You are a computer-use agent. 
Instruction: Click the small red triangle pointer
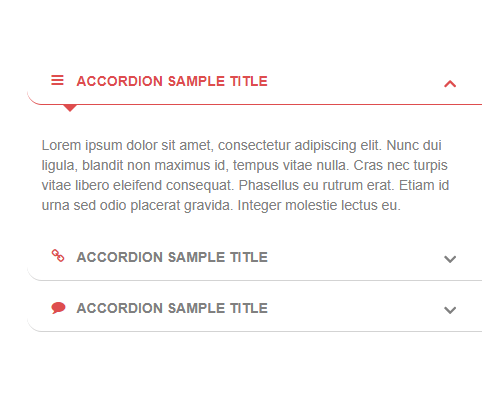tap(70, 108)
